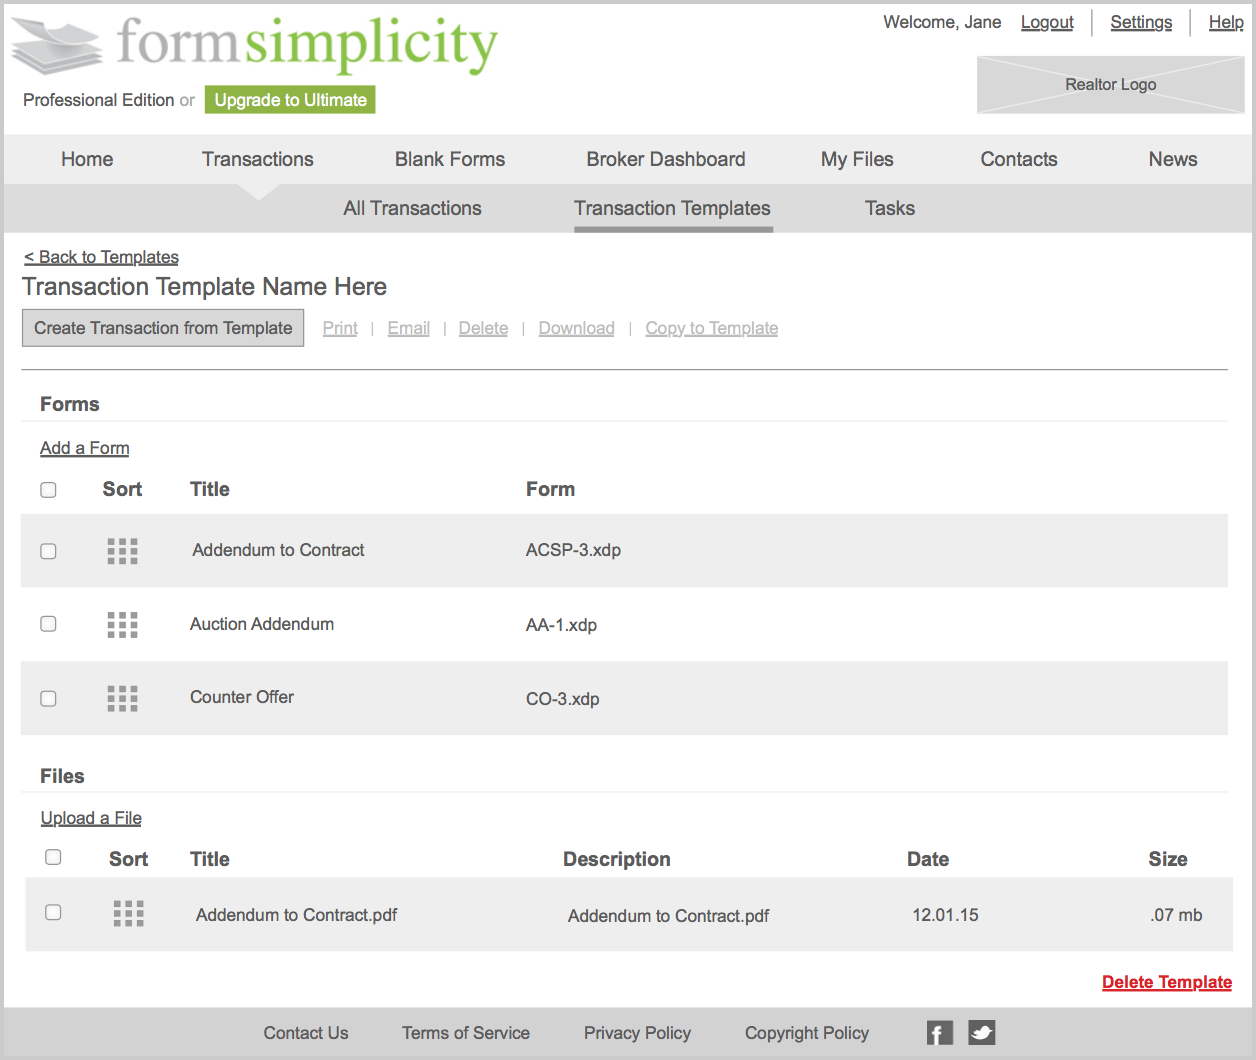Viewport: 1256px width, 1060px height.
Task: Click sort grip icon for Counter Offer
Action: [x=122, y=698]
